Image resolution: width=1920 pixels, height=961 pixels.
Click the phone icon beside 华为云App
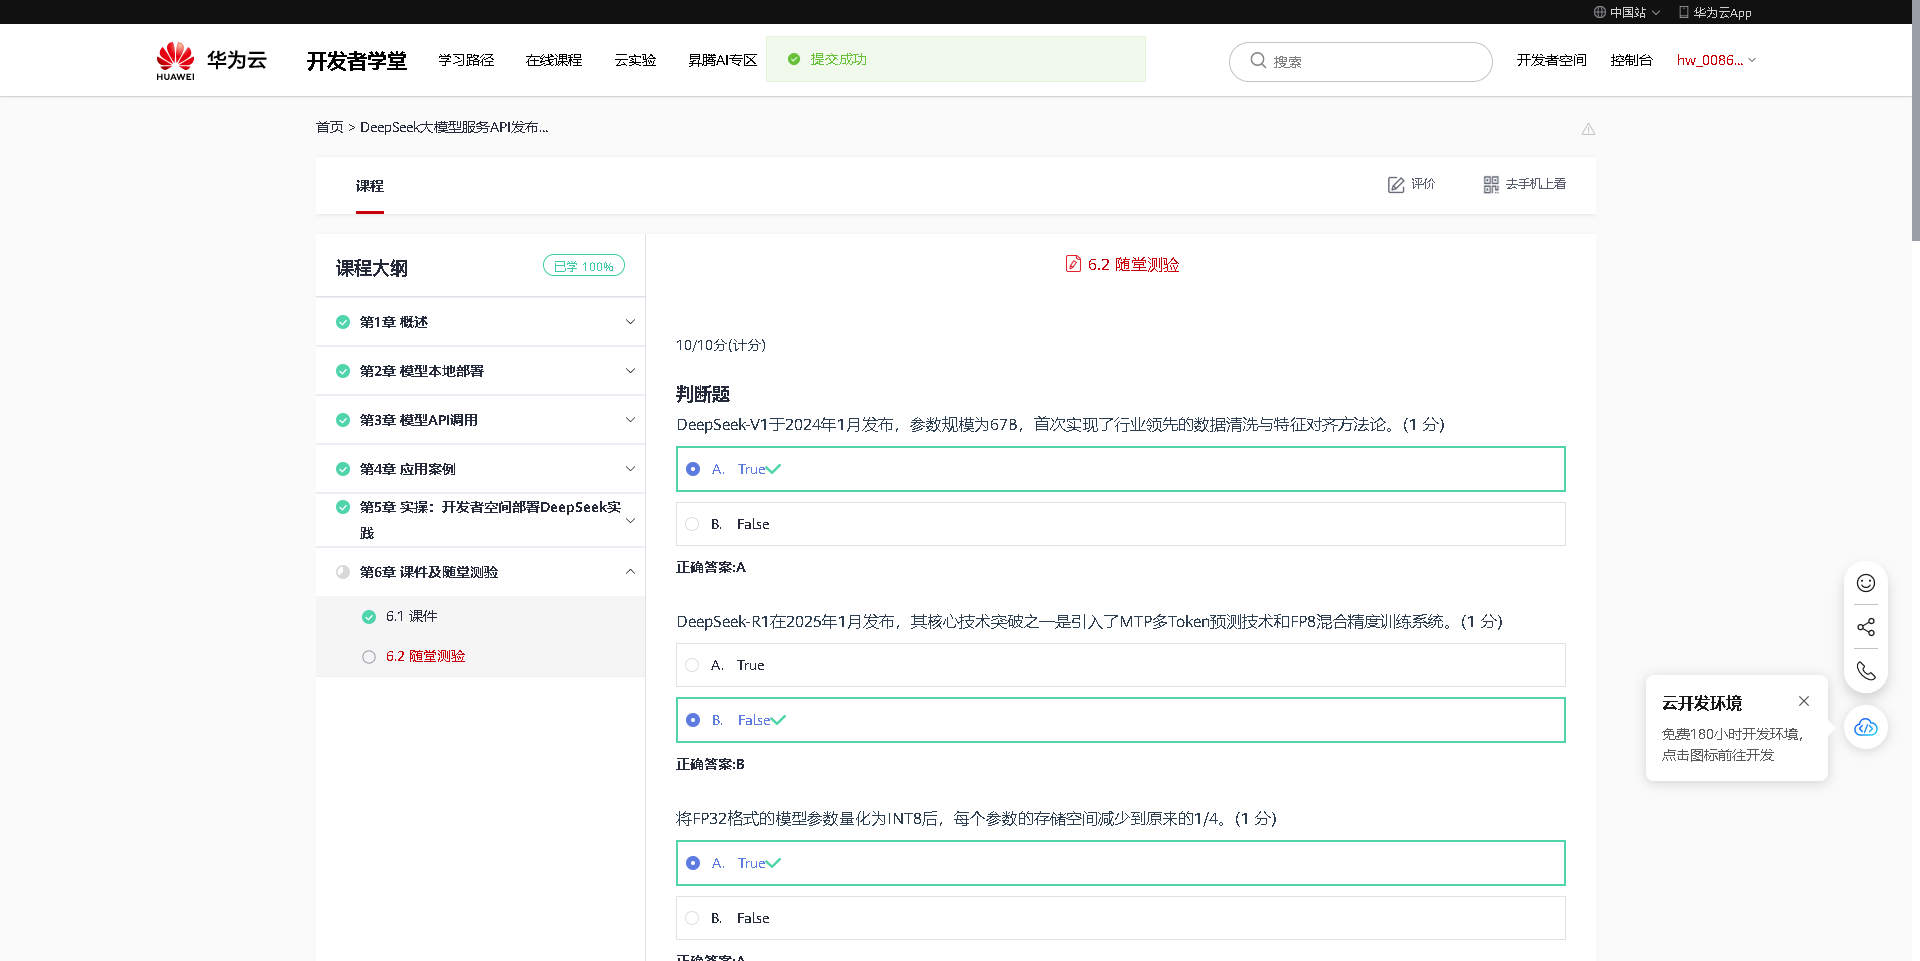tap(1684, 12)
